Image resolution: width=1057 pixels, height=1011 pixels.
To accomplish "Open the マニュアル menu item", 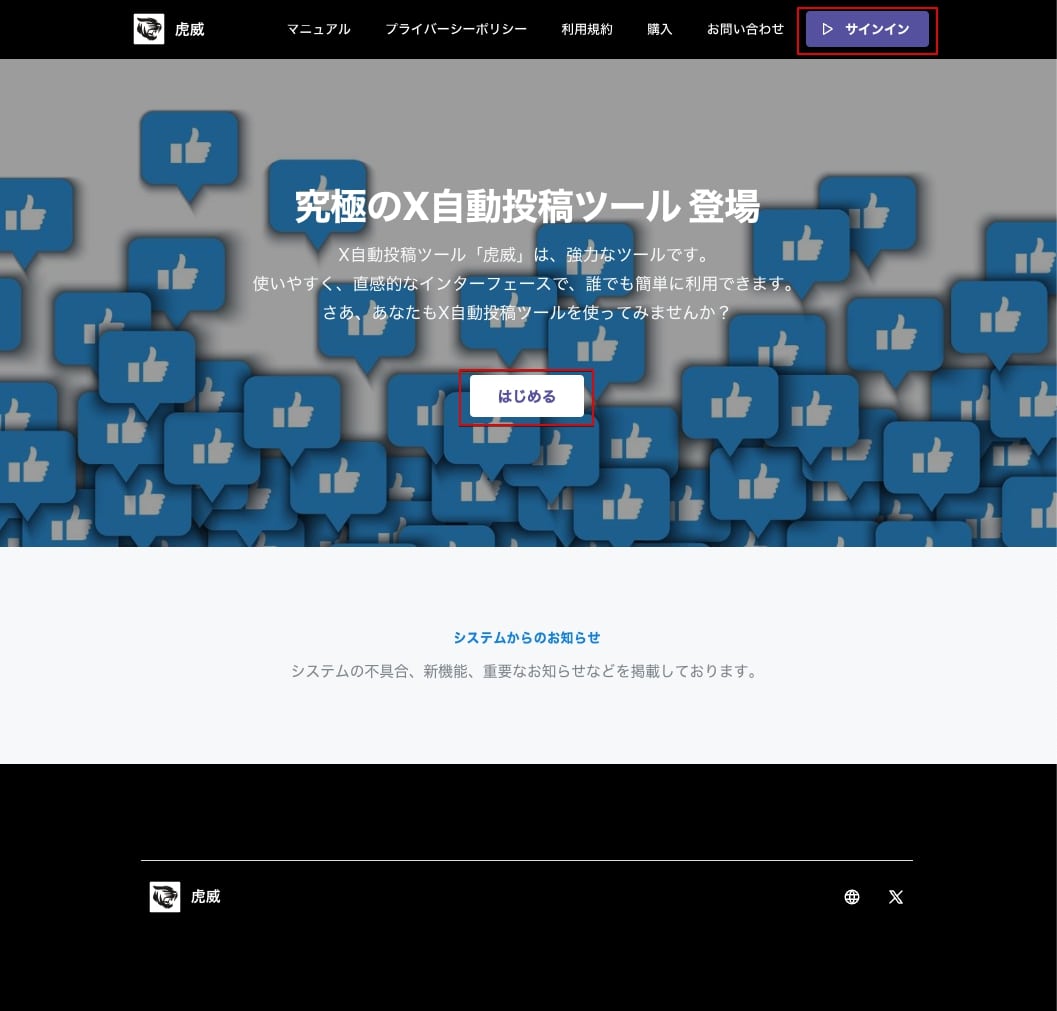I will click(x=319, y=29).
